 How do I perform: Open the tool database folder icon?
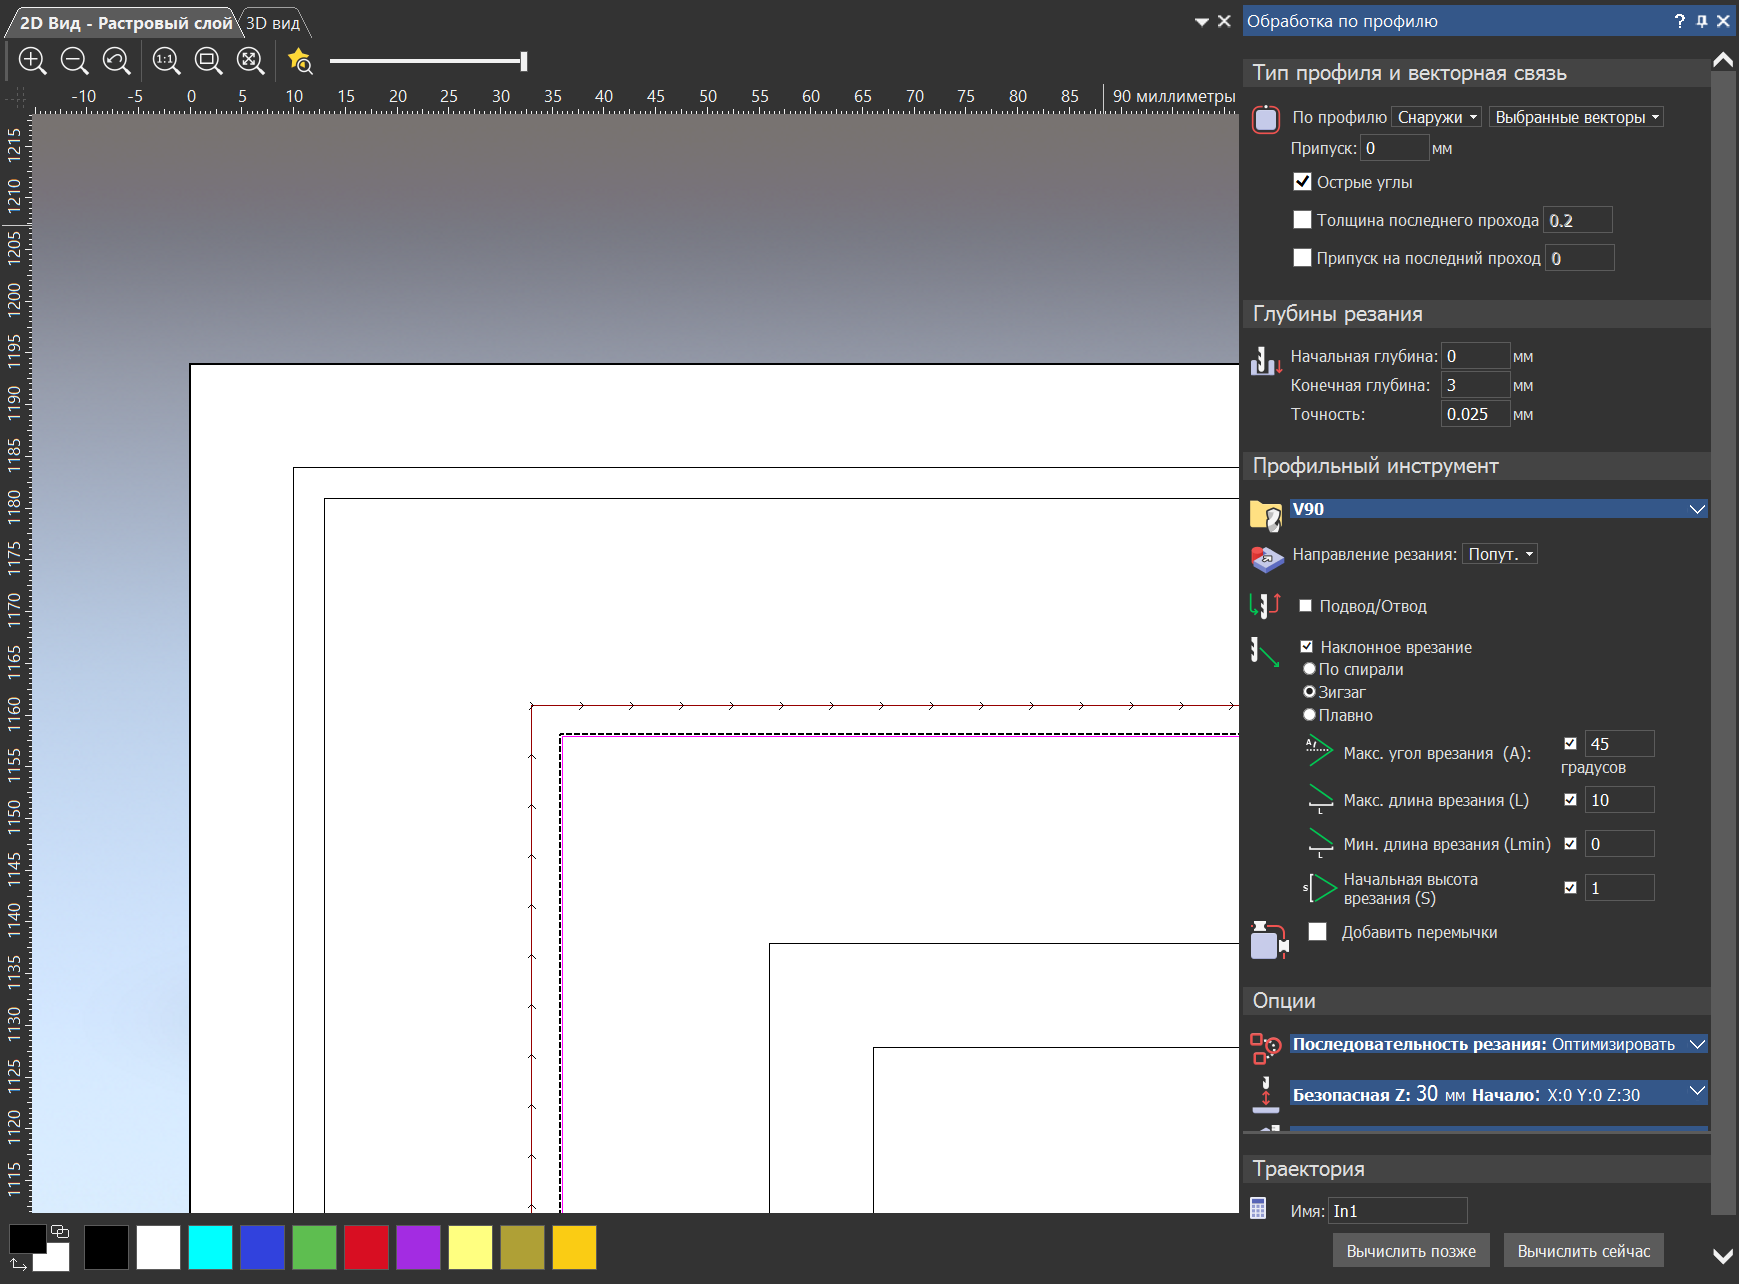pyautogui.click(x=1266, y=515)
